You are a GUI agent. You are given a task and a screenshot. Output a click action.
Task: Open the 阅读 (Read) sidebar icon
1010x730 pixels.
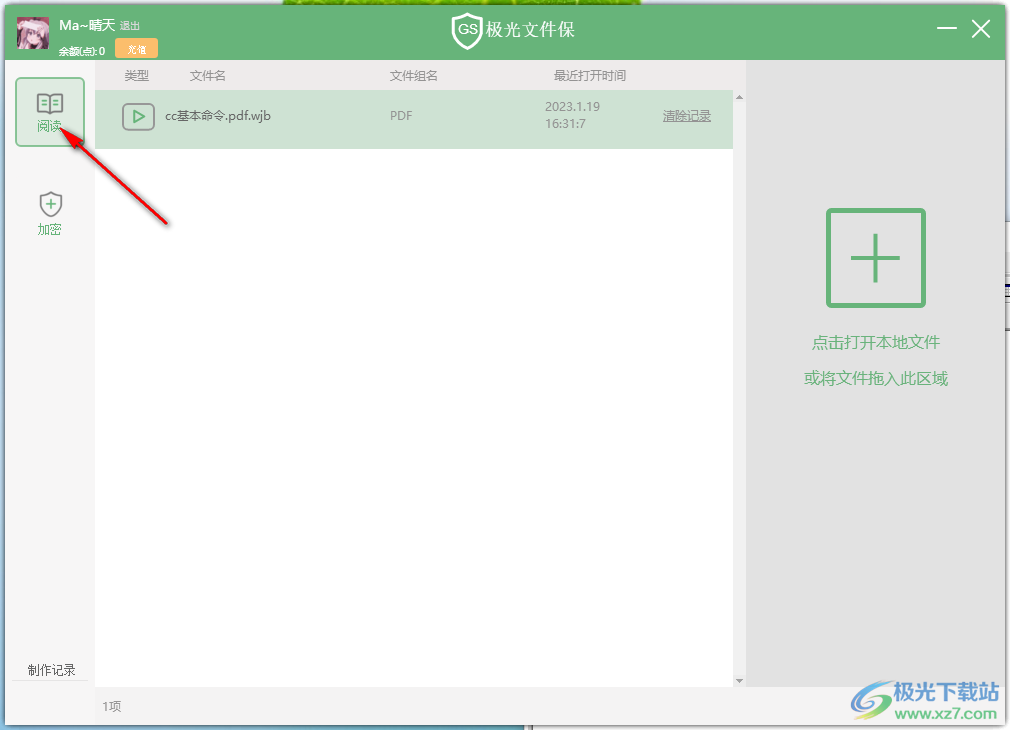pyautogui.click(x=50, y=111)
